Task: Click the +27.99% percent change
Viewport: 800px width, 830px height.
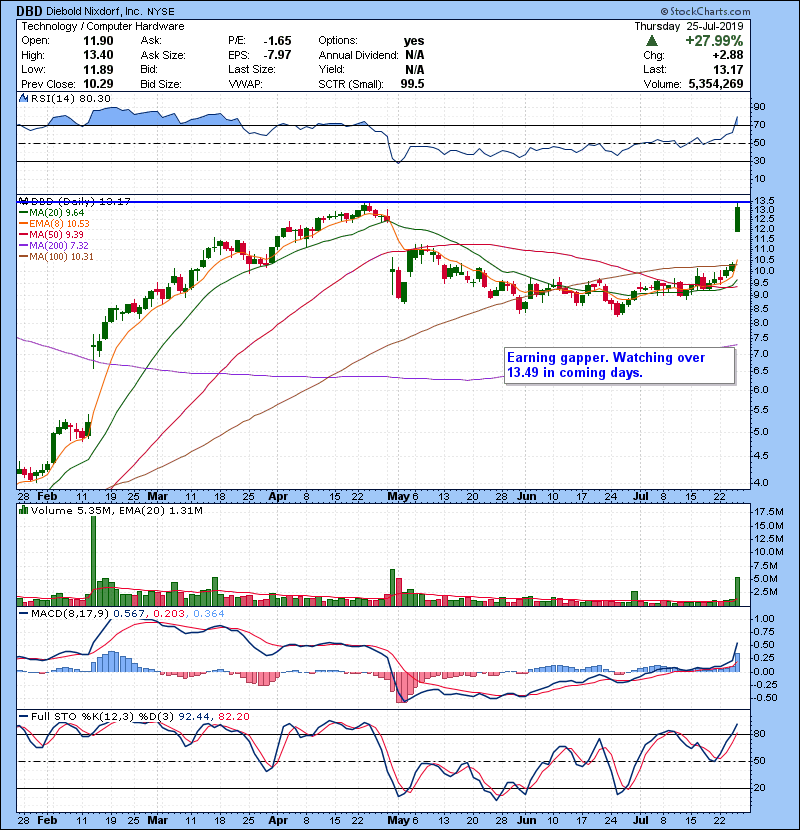Action: (714, 41)
